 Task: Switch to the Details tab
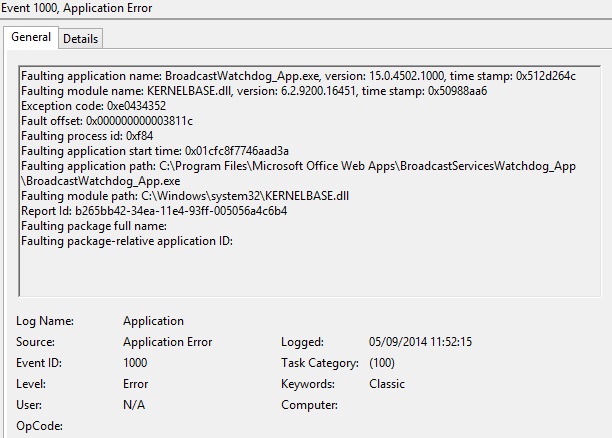point(80,39)
